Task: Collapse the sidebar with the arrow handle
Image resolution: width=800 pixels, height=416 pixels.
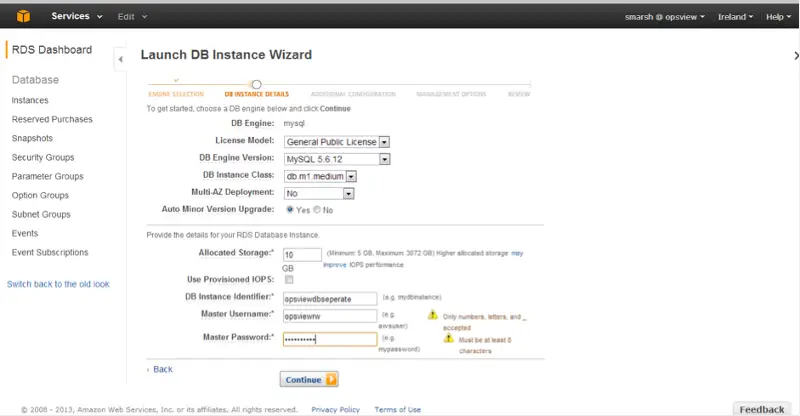Action: (x=120, y=59)
